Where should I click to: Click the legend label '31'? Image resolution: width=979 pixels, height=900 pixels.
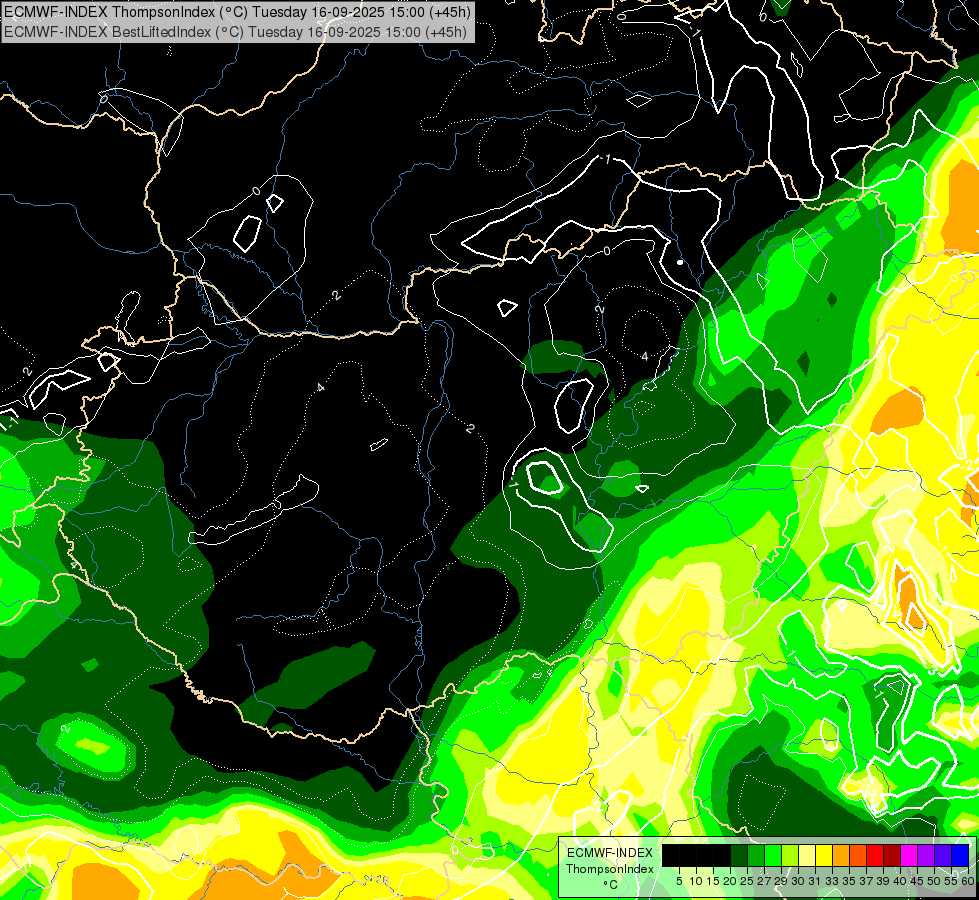click(815, 881)
